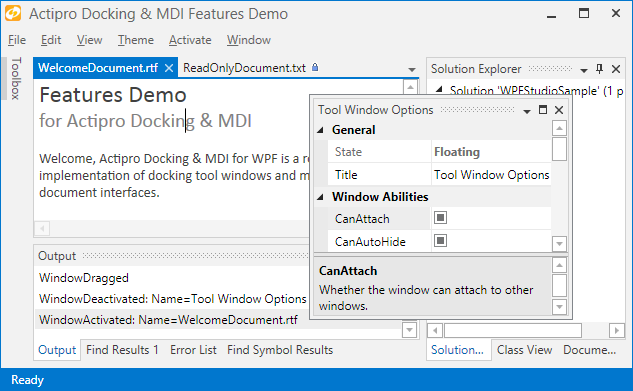Collapse the Solution 'WPFStudioSample' node
Image resolution: width=633 pixels, height=391 pixels.
click(x=440, y=90)
